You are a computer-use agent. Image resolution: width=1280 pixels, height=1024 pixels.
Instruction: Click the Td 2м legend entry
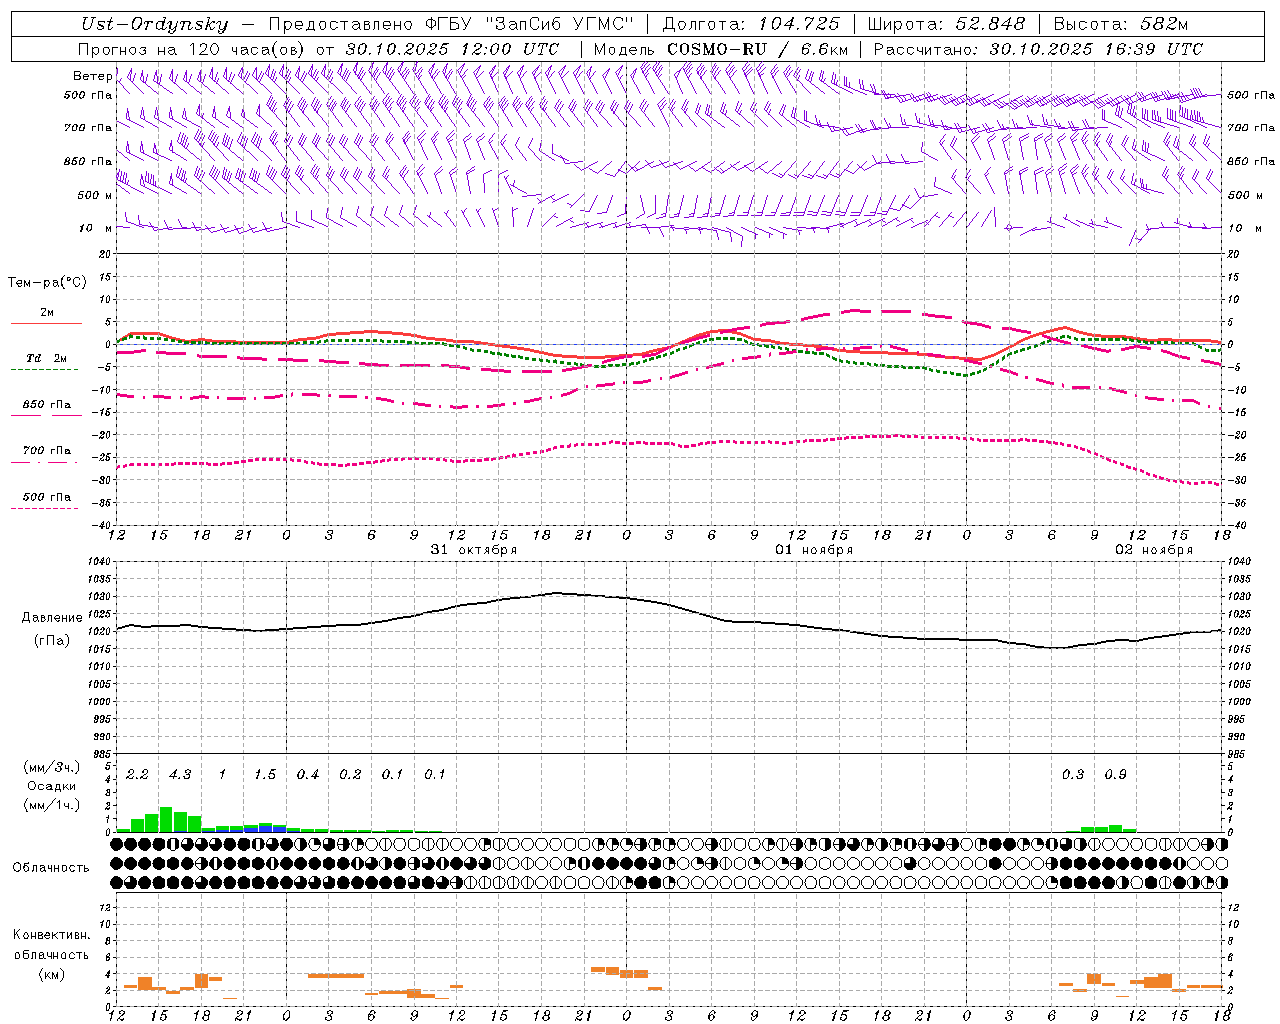(47, 358)
